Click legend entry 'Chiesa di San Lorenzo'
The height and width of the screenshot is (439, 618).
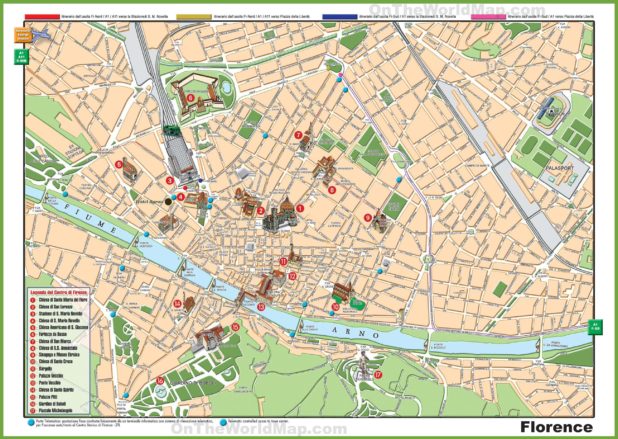tap(55, 307)
